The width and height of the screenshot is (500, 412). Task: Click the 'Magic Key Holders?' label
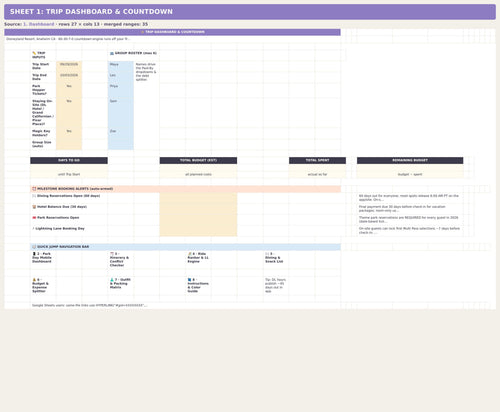41,133
